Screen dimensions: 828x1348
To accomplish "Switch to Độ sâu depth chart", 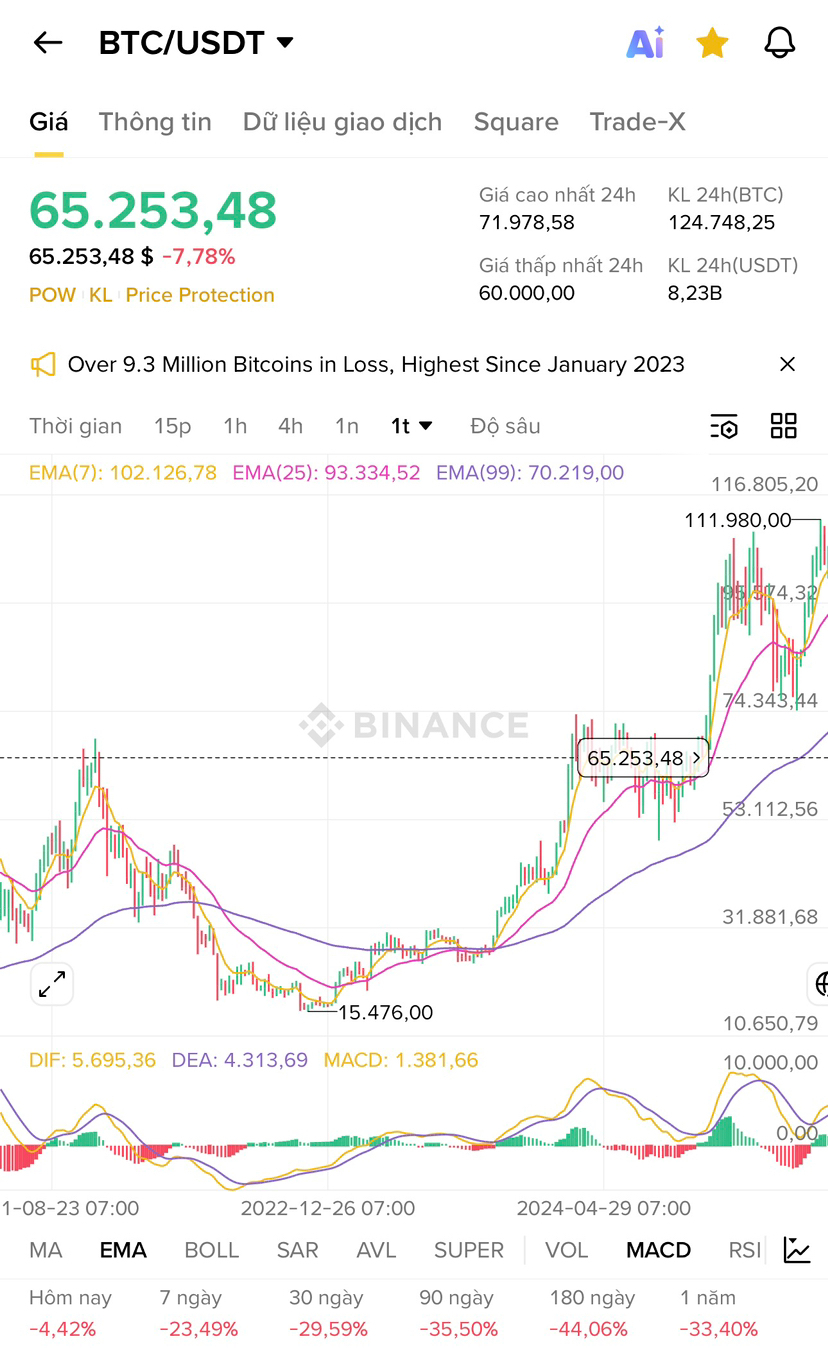I will 505,426.
